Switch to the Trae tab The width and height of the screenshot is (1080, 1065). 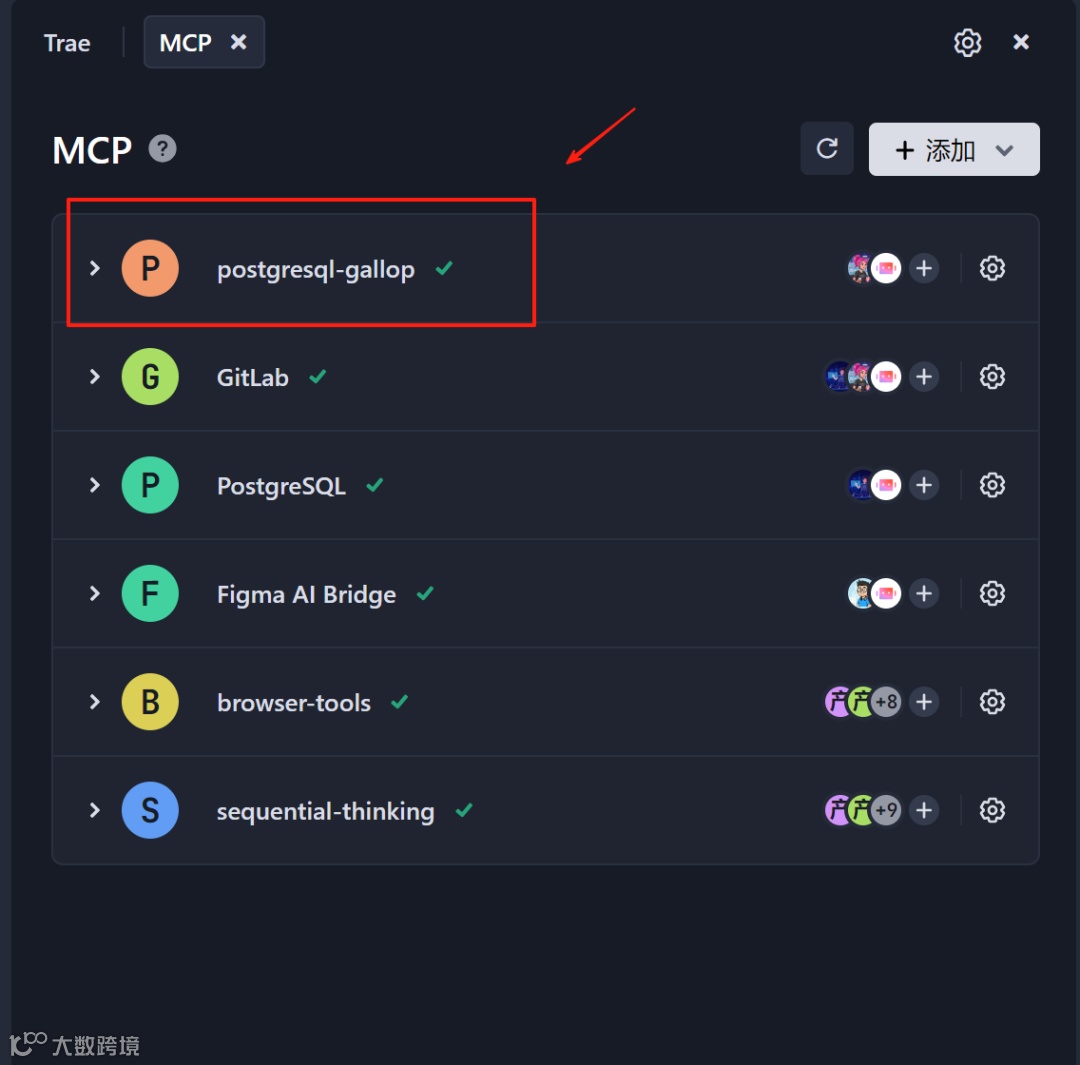(67, 43)
